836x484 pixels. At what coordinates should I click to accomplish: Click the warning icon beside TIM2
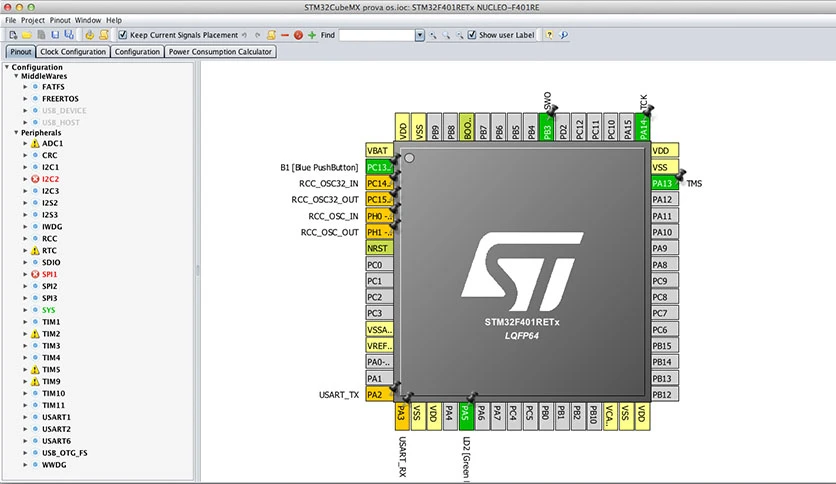pyautogui.click(x=35, y=334)
